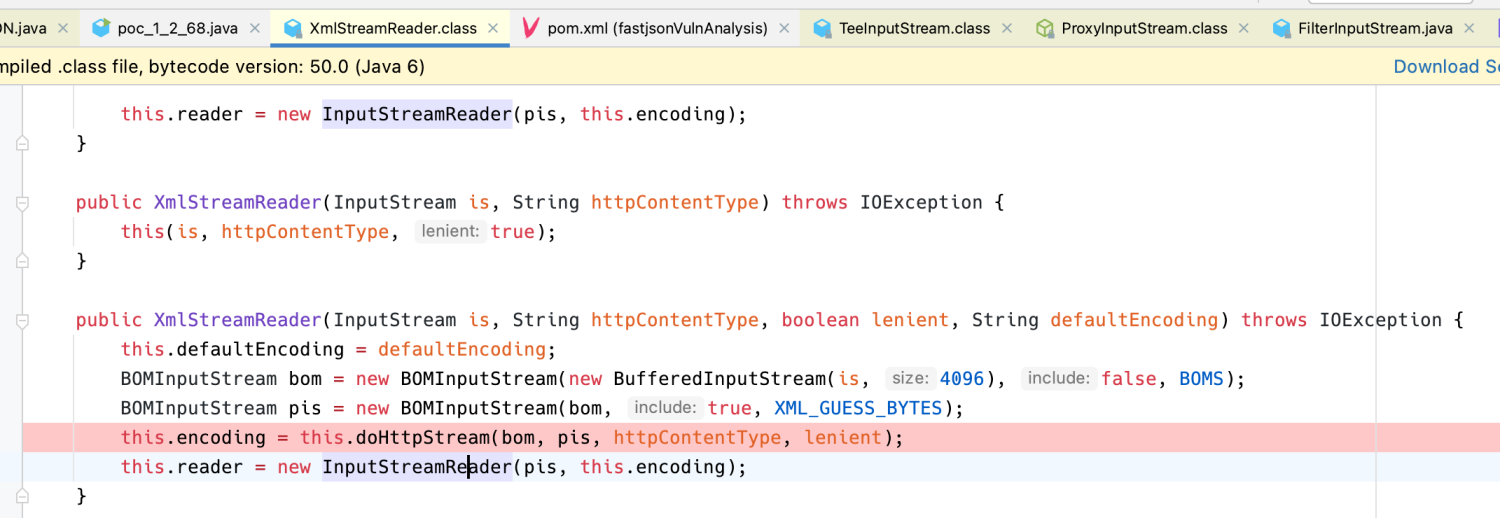Click the XML_GUESS_BYTES constant
The width and height of the screenshot is (1500, 518).
tap(858, 408)
